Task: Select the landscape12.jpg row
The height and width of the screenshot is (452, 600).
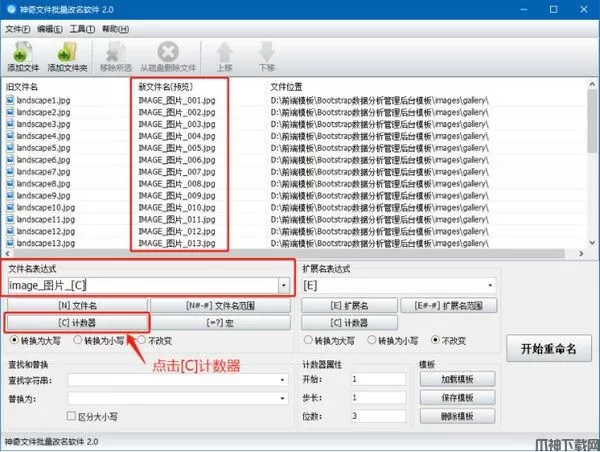Action: (x=295, y=231)
